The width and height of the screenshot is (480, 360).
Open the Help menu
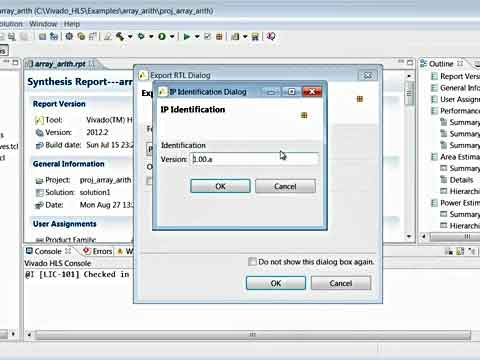(72, 24)
